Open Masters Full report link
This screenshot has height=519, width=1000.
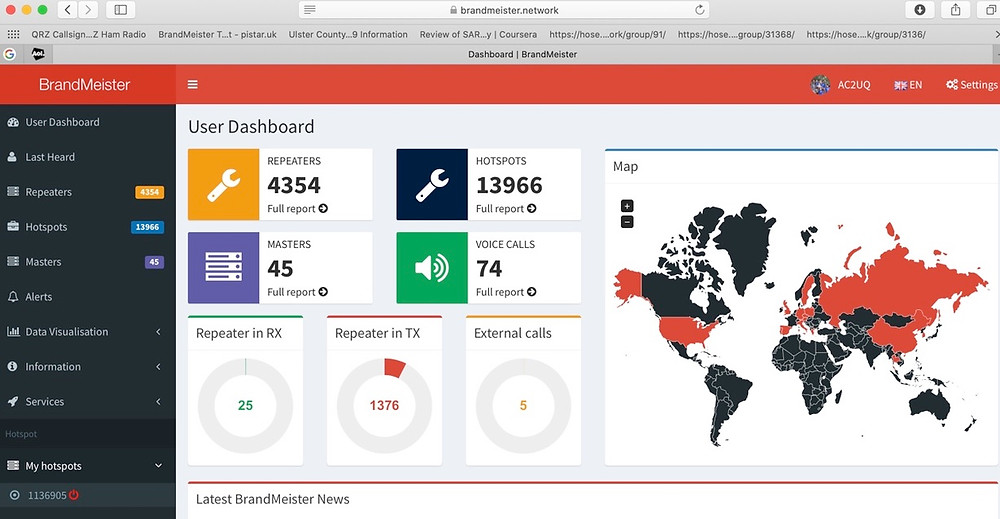[x=297, y=292]
